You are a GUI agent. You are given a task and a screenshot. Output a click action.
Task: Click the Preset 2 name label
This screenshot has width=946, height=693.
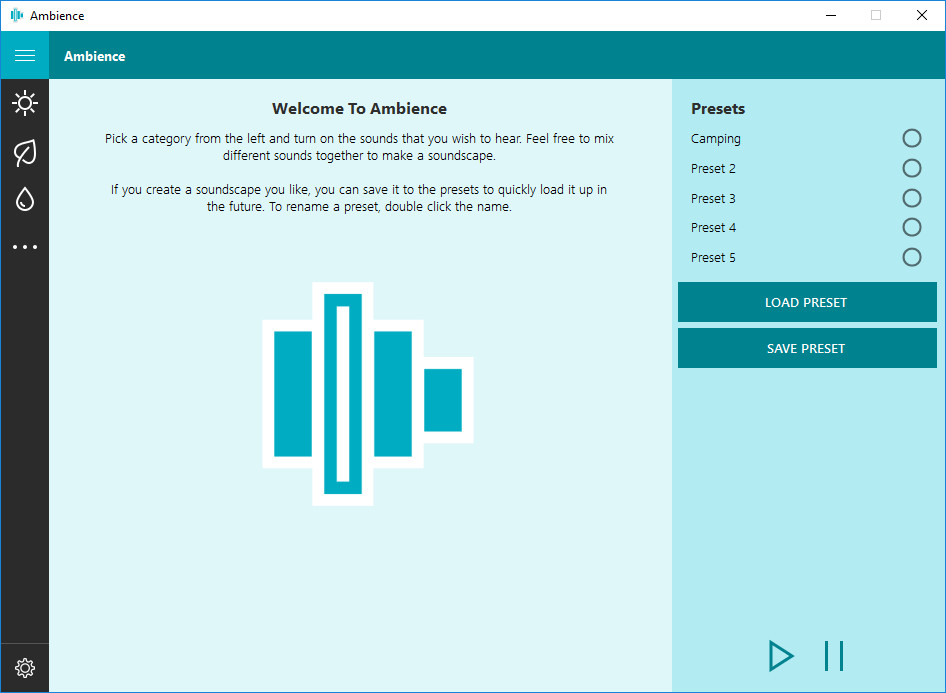click(713, 168)
